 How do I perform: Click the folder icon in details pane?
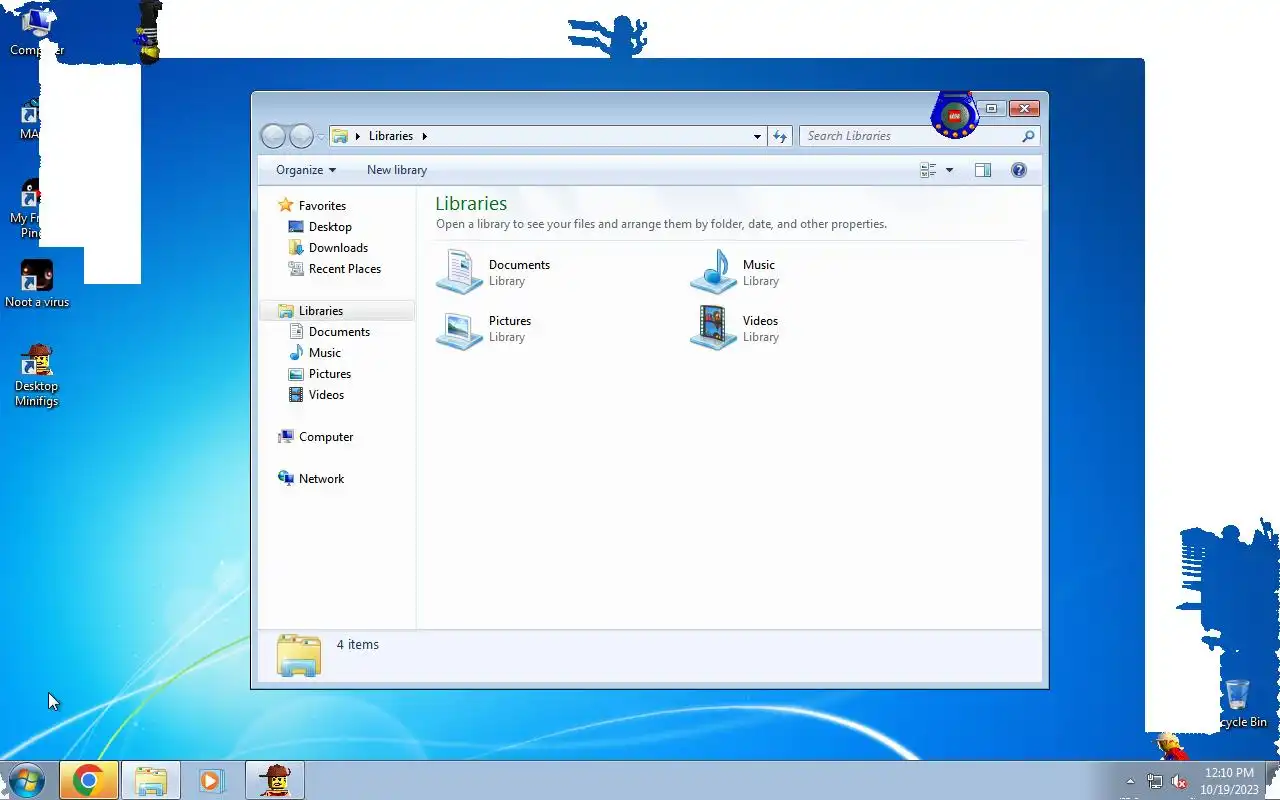coord(298,655)
